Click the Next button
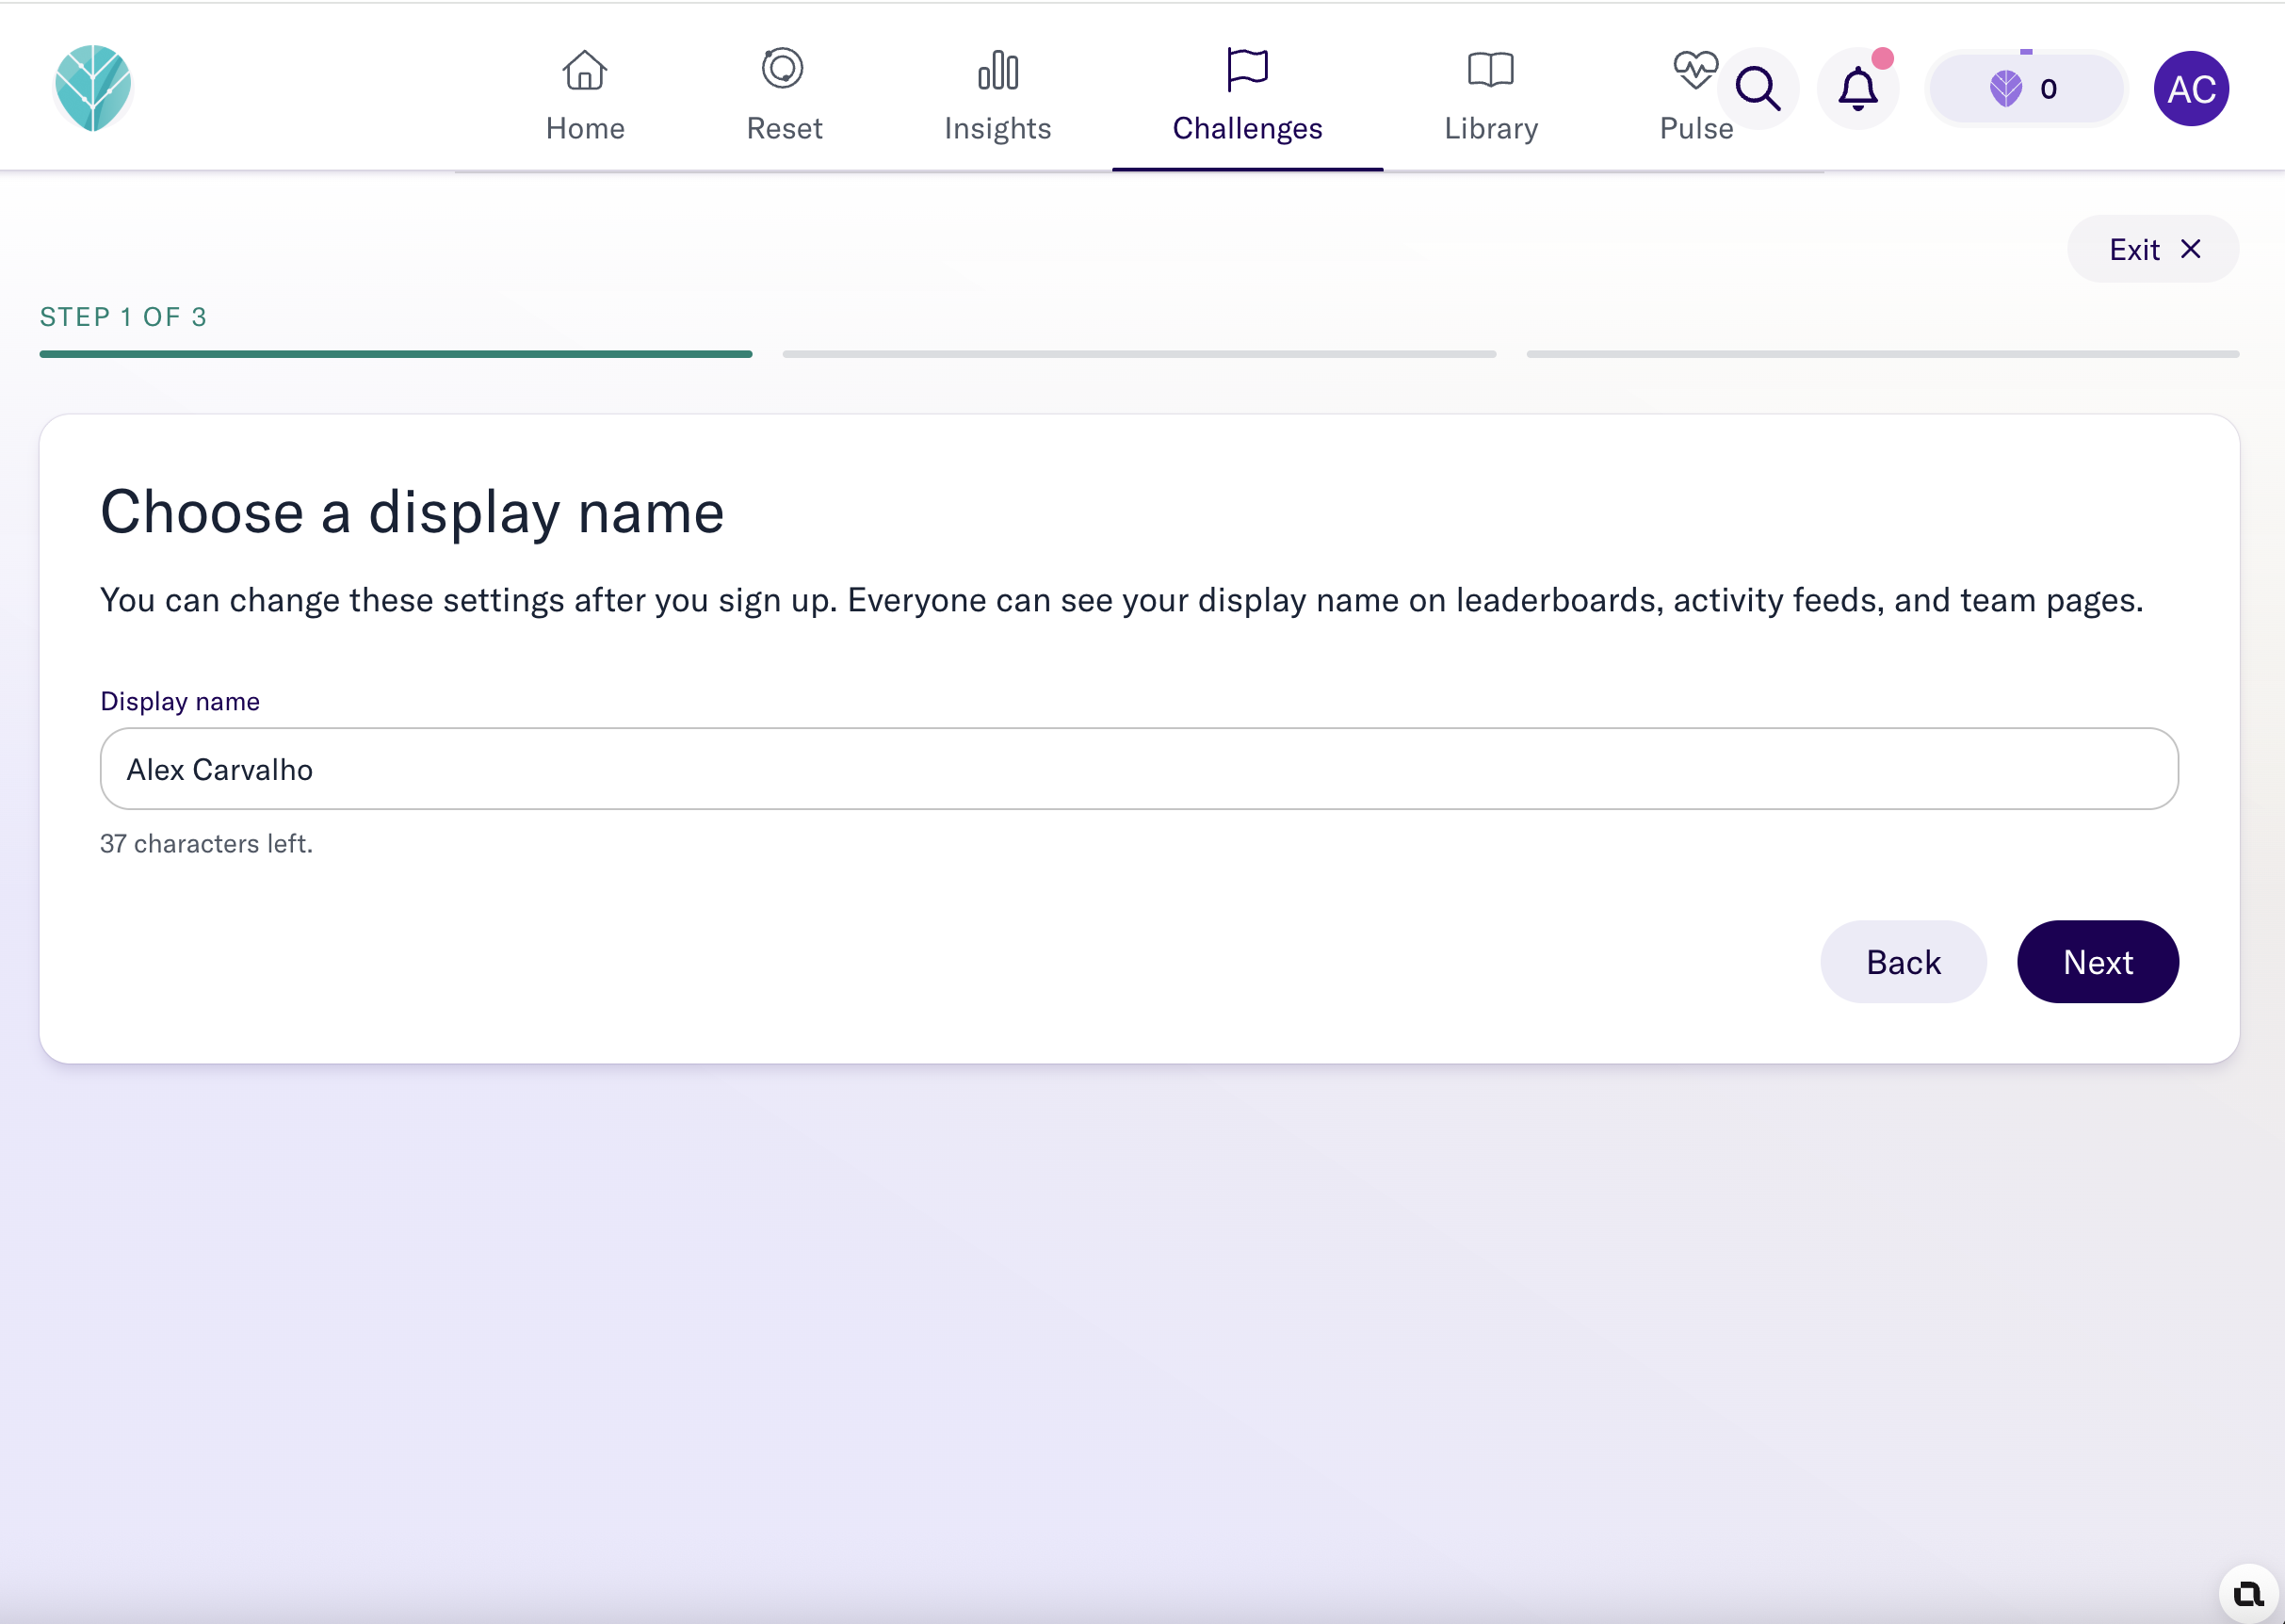This screenshot has height=1624, width=2285. pyautogui.click(x=2098, y=962)
